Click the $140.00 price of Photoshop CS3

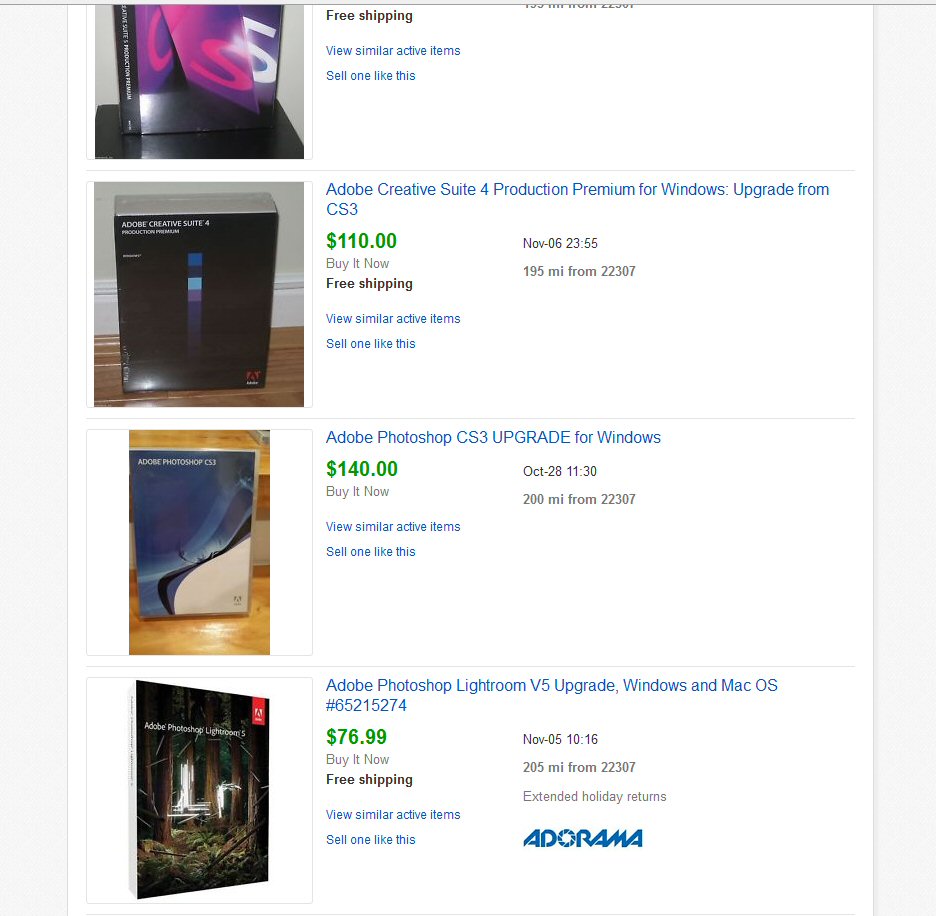pyautogui.click(x=362, y=469)
